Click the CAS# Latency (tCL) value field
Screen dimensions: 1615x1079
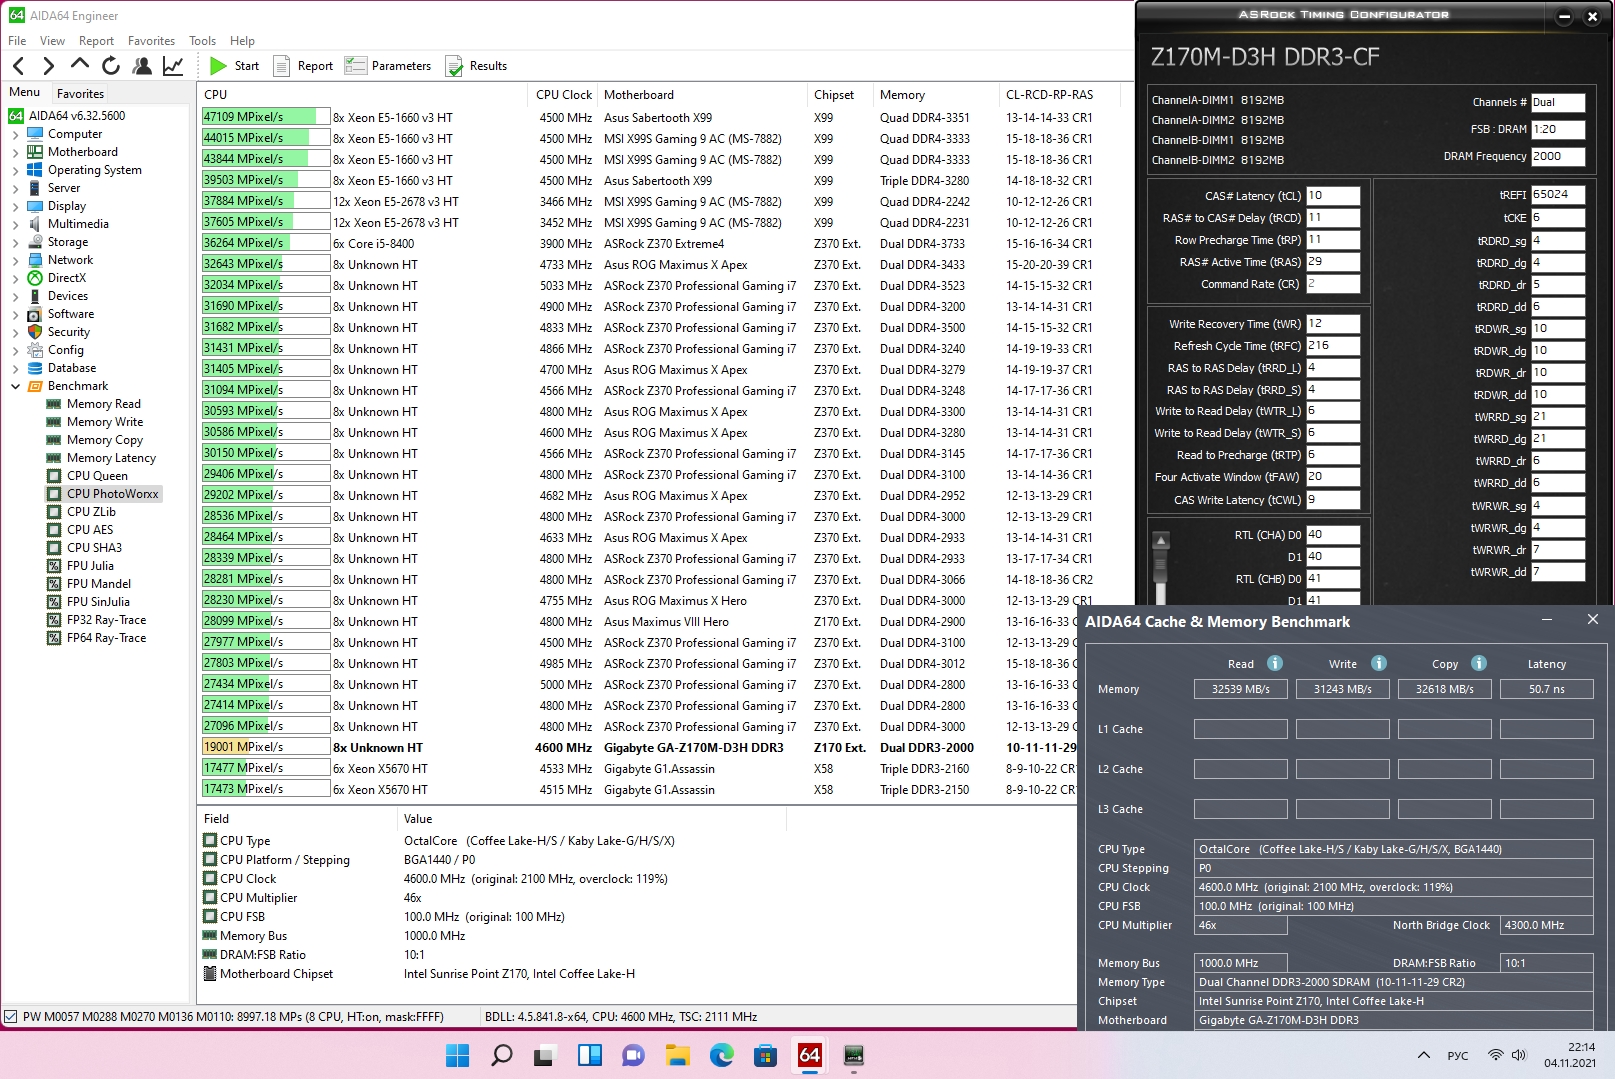[x=1333, y=196]
